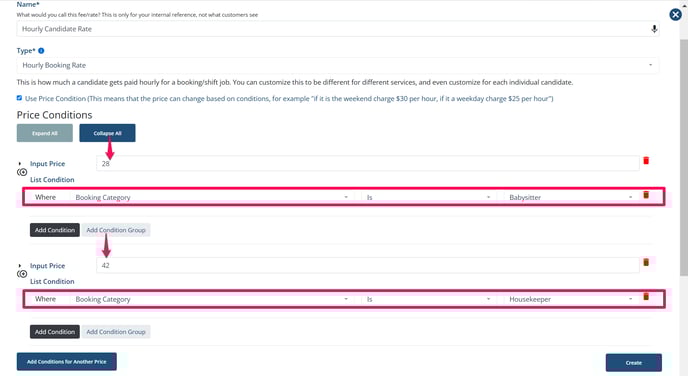This screenshot has height=376, width=688.
Task: Collapse the second Input Price section arrow
Action: pos(19,265)
